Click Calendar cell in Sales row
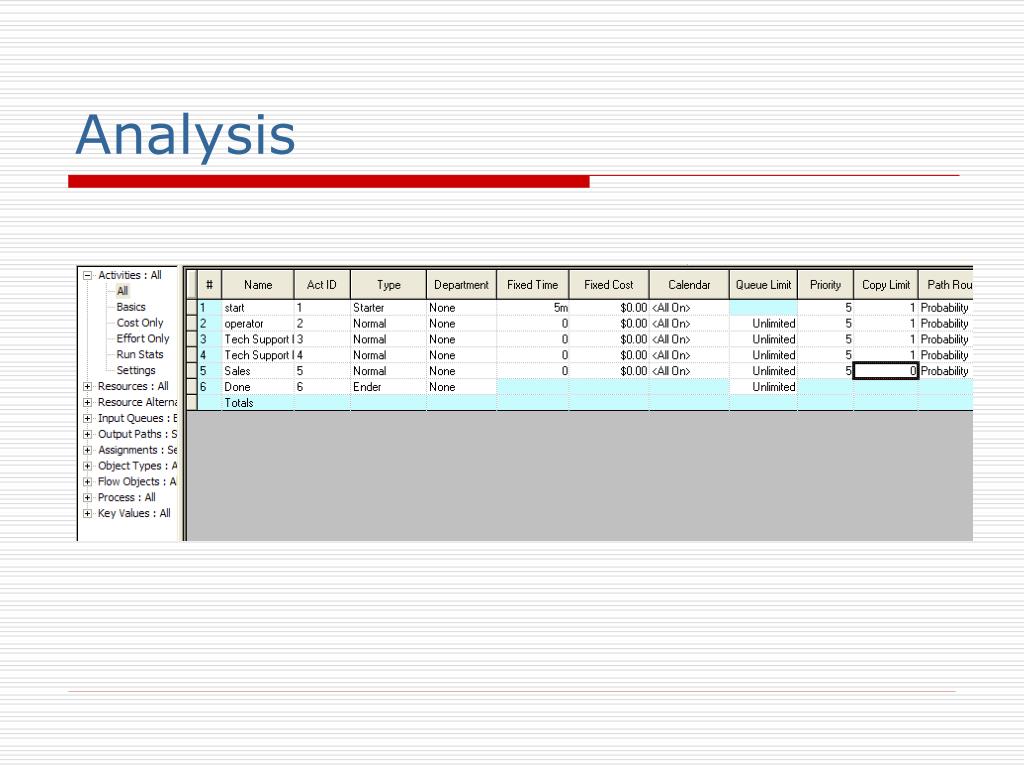 [x=689, y=371]
